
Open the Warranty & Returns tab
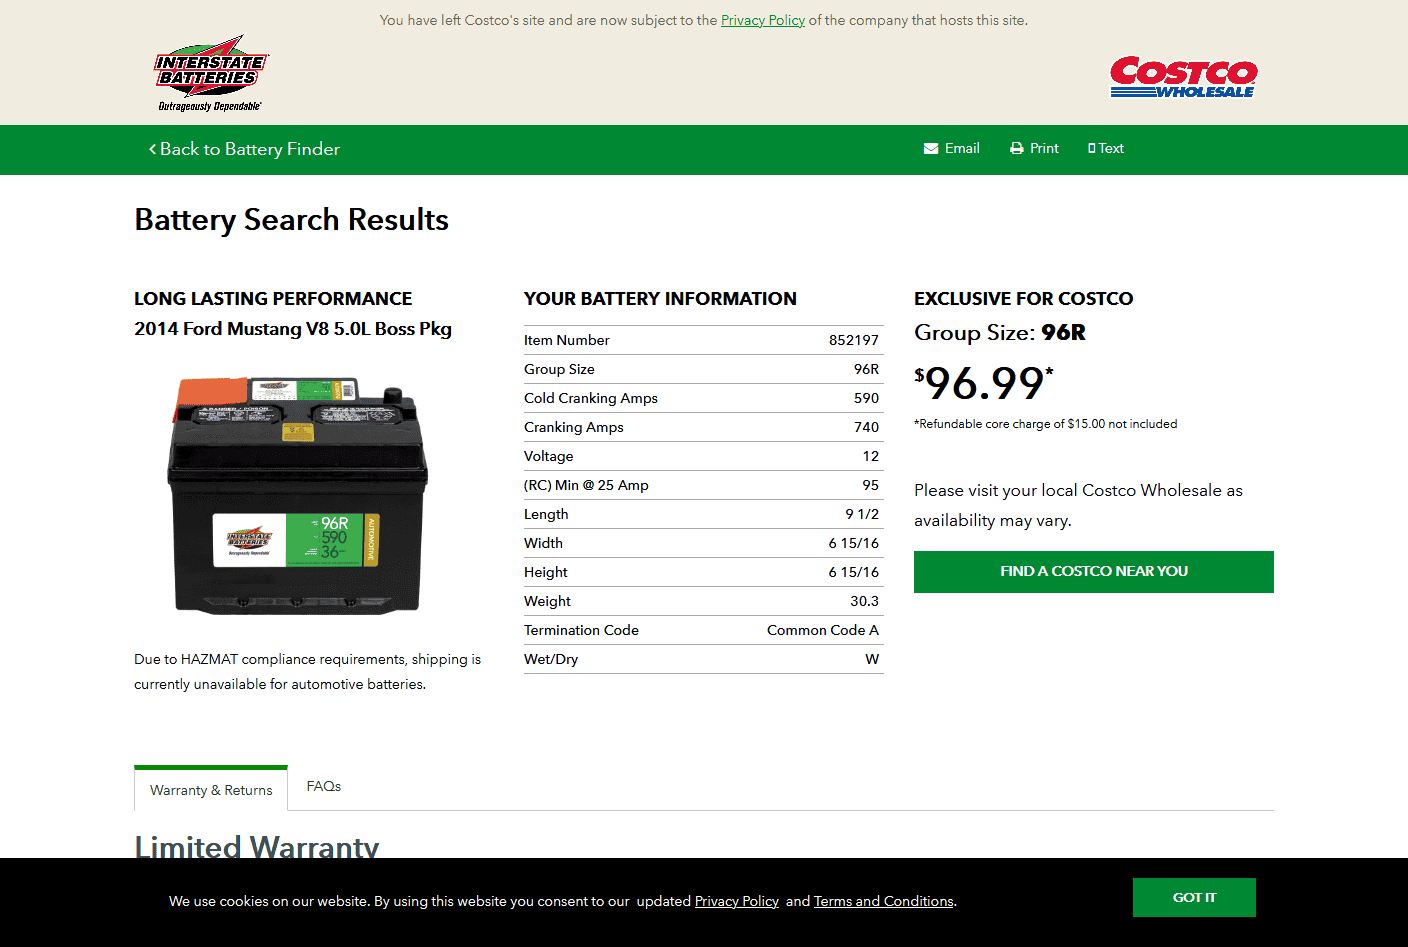pyautogui.click(x=211, y=789)
